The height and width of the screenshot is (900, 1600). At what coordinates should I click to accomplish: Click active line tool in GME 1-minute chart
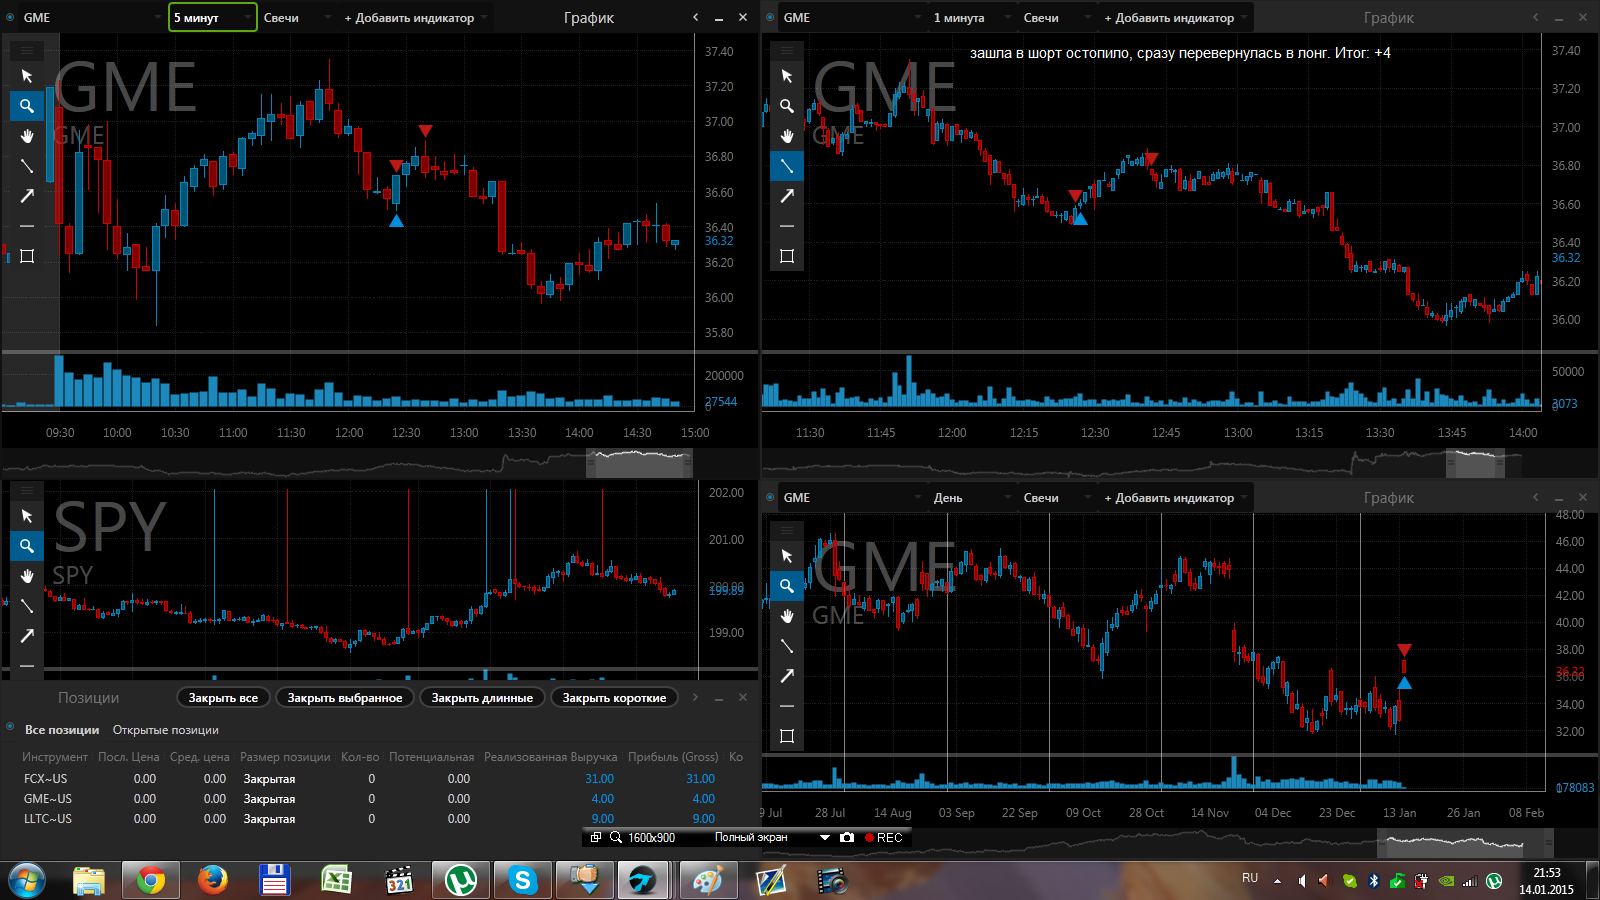787,166
